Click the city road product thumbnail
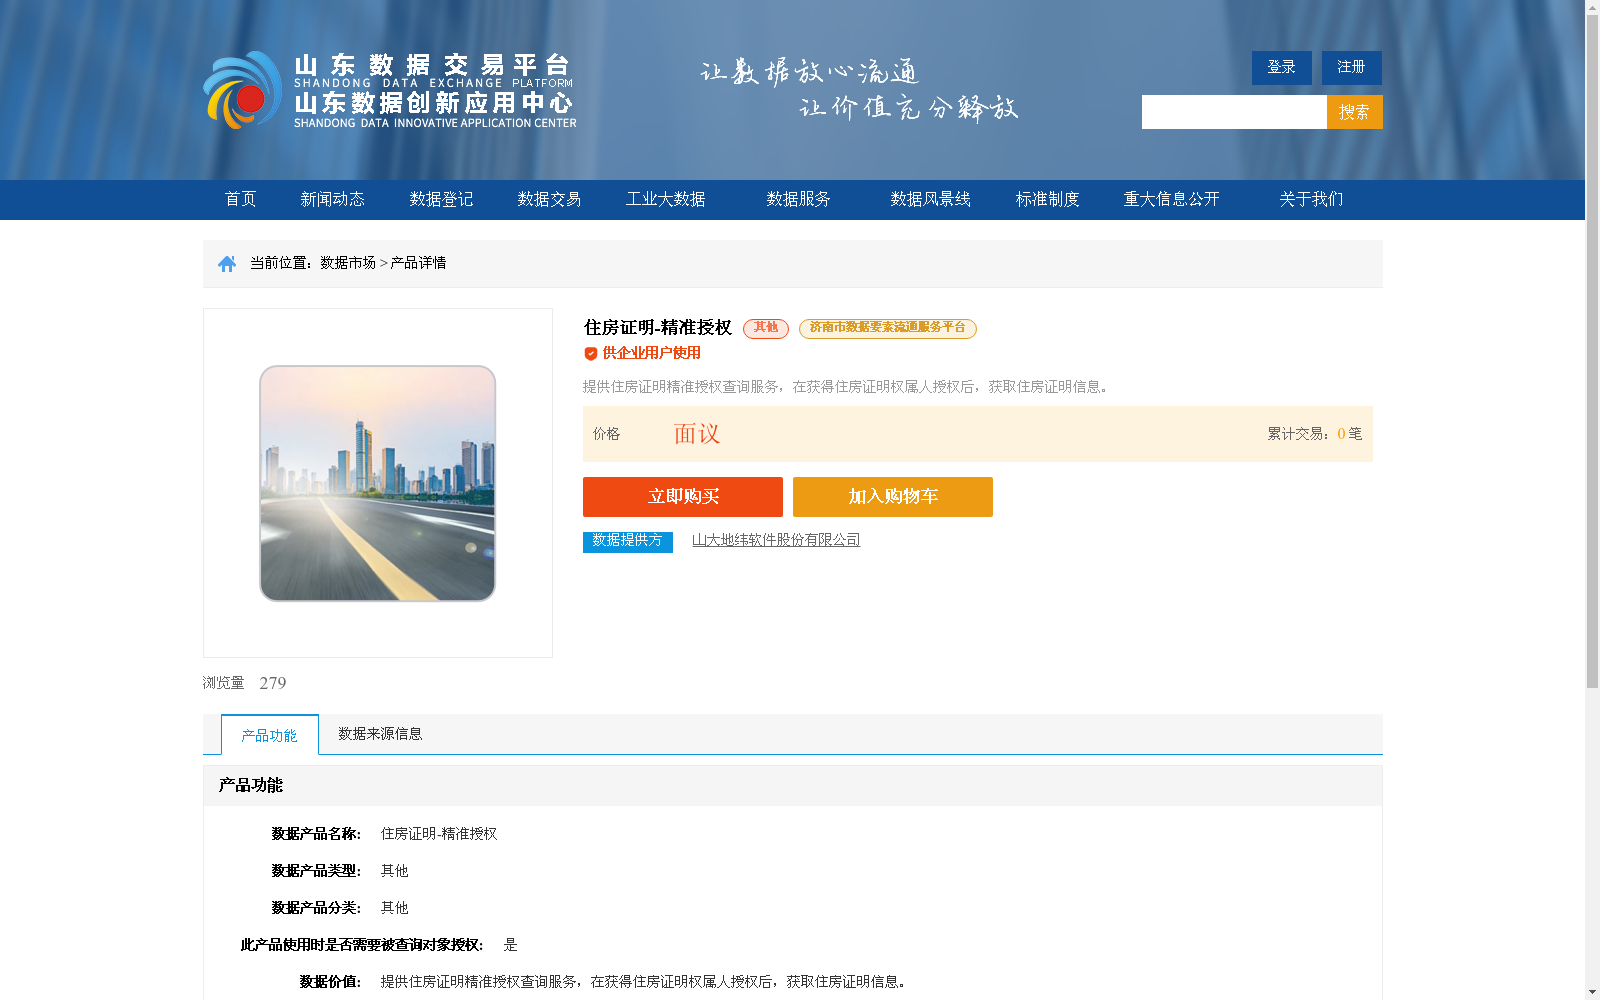Screen dimensions: 1600x1000 point(377,483)
